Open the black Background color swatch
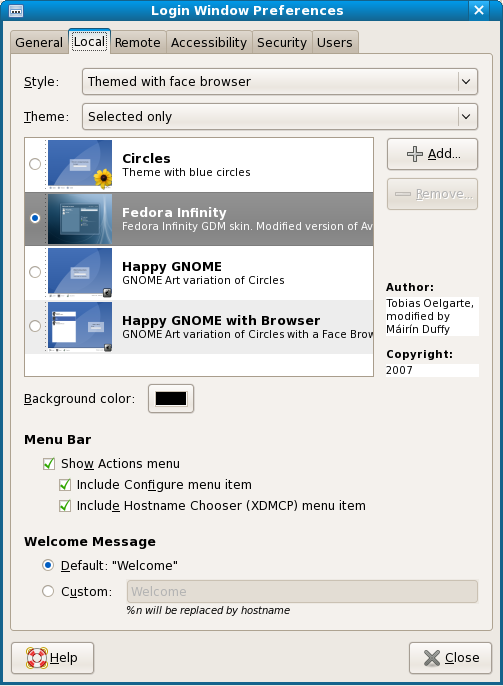 click(171, 399)
